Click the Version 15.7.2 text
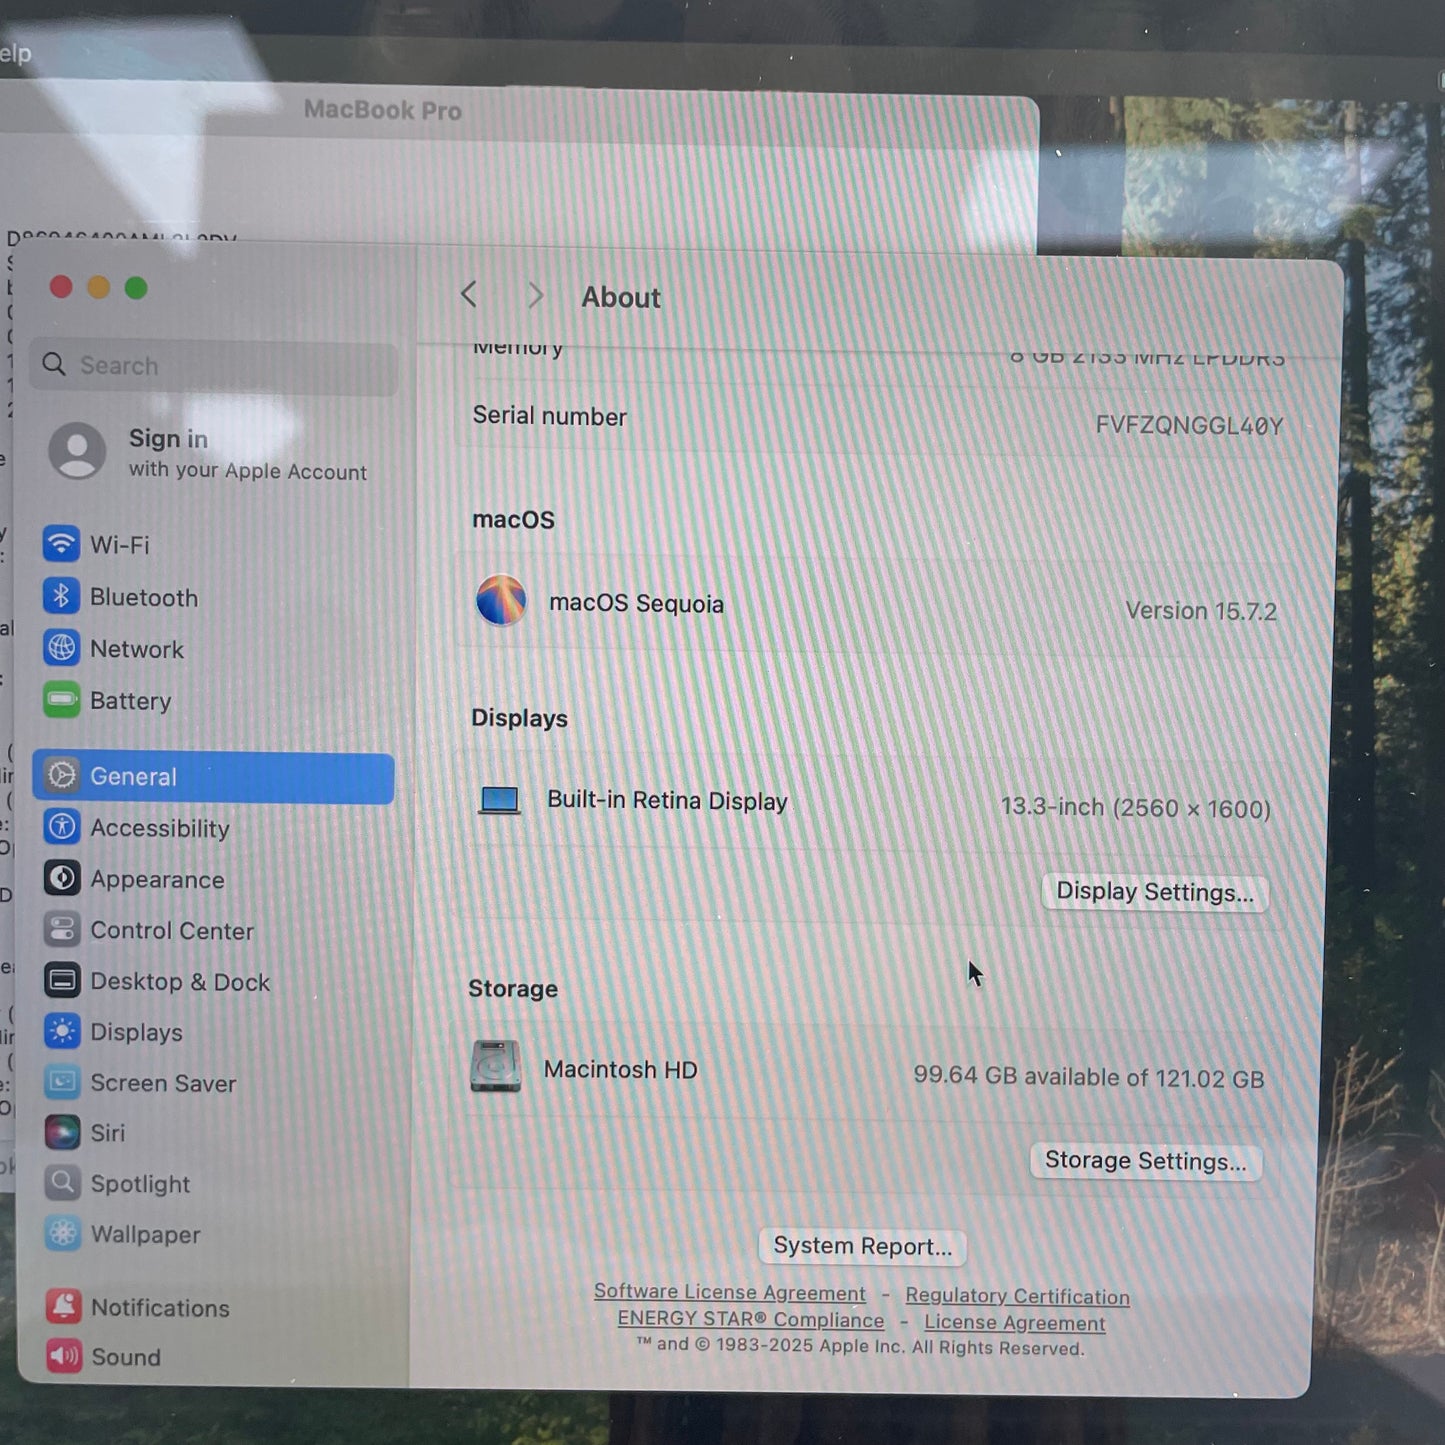This screenshot has width=1445, height=1445. pos(1201,611)
